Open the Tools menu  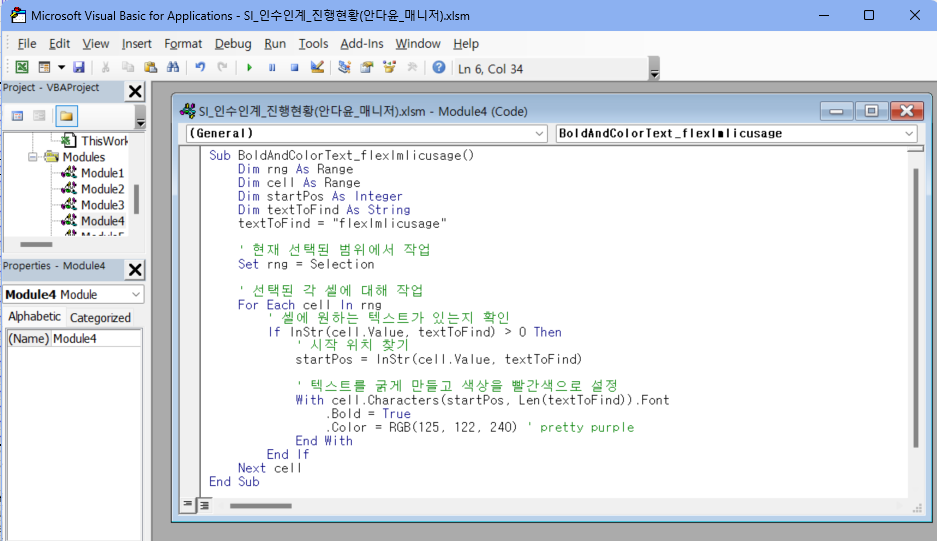(313, 44)
